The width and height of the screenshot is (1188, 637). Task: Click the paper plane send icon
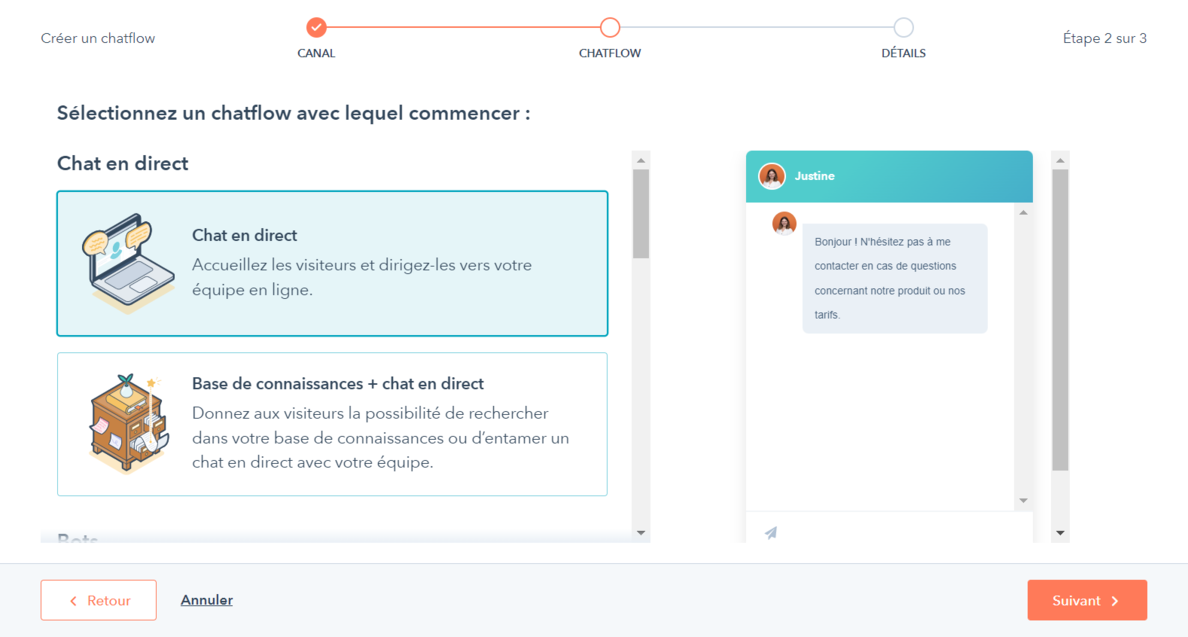click(771, 533)
